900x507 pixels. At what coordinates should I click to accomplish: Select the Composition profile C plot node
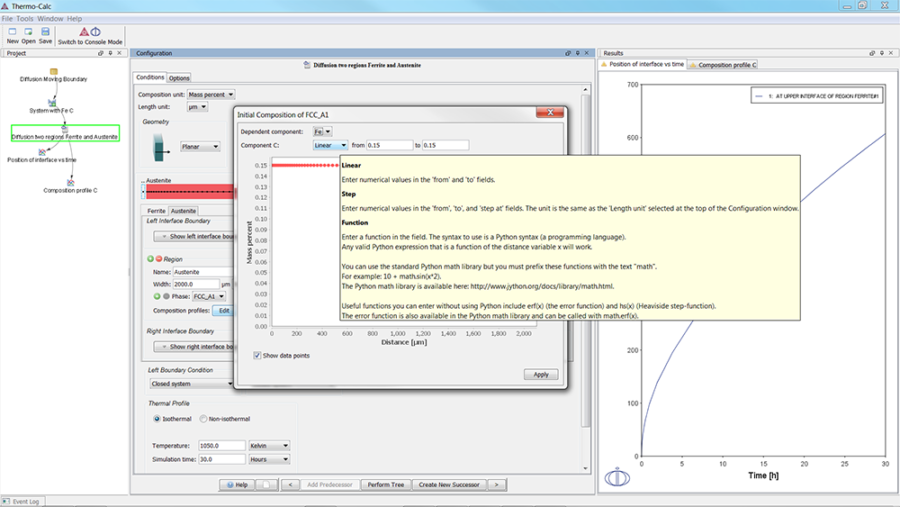click(70, 183)
